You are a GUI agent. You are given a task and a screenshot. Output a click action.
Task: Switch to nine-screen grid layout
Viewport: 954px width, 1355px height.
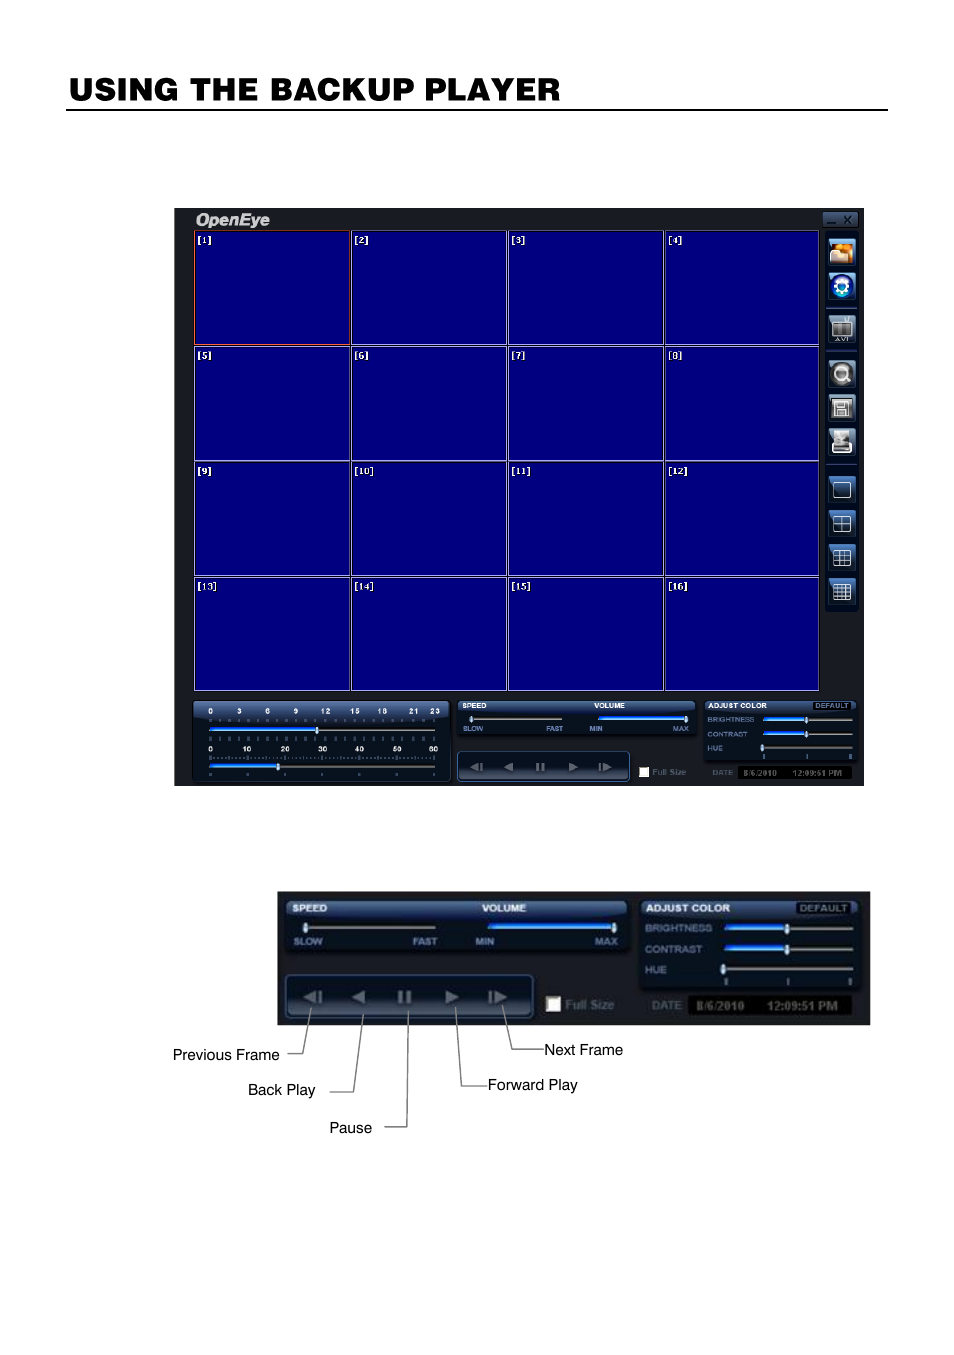click(842, 557)
